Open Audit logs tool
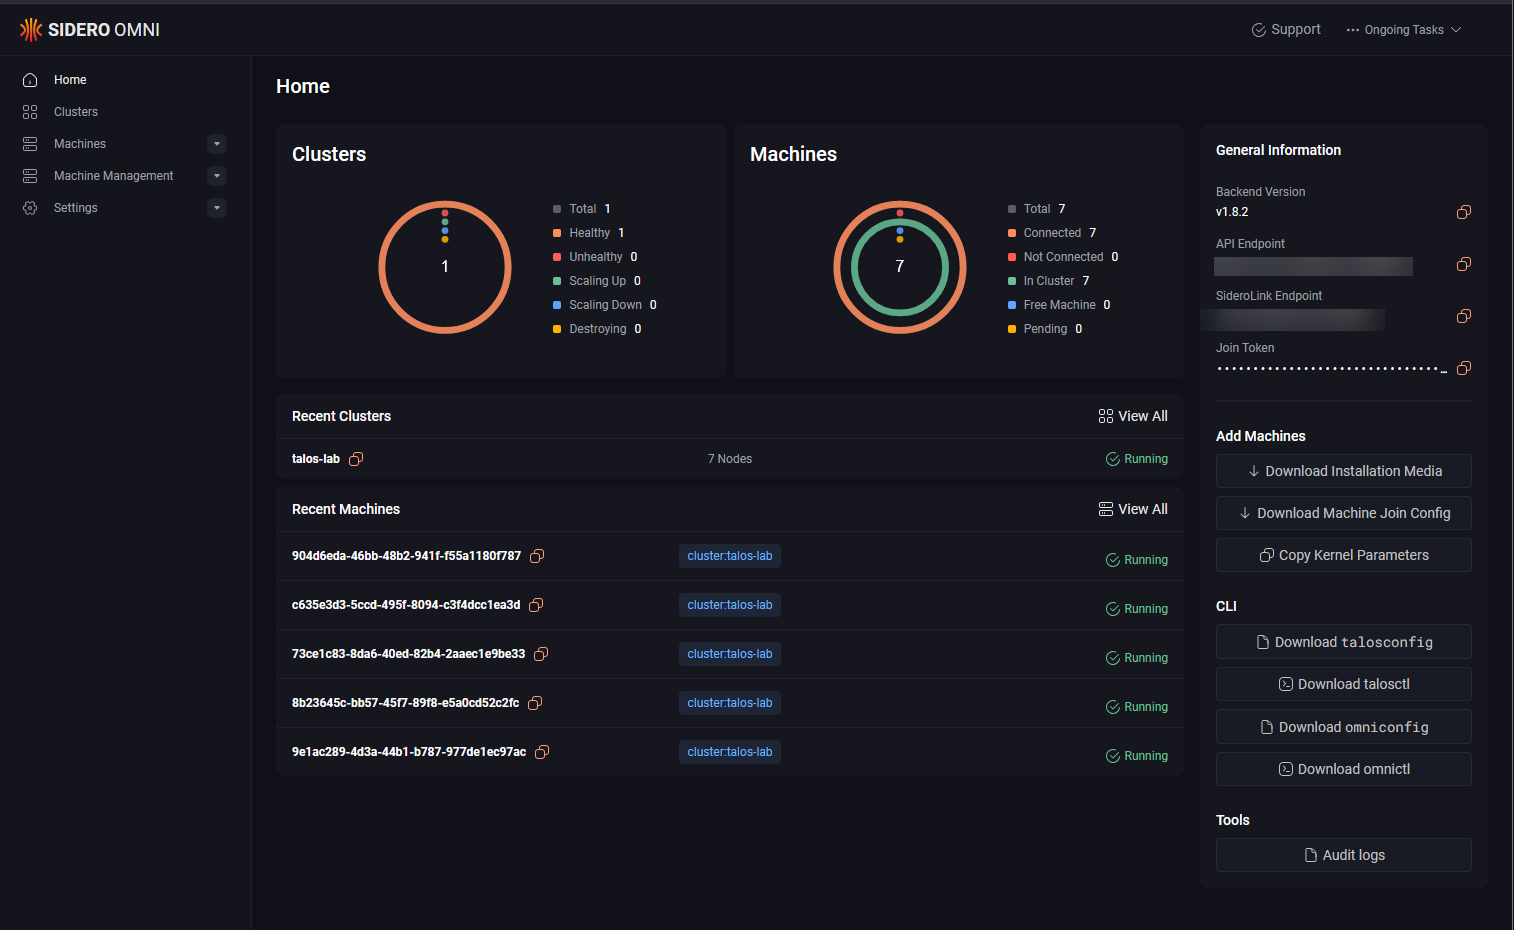 coord(1344,855)
